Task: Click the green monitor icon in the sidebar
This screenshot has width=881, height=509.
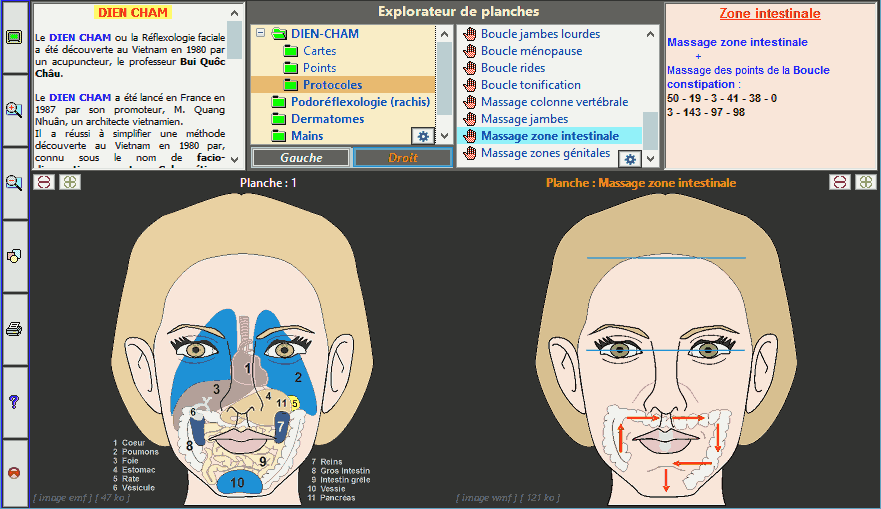Action: click(14, 37)
